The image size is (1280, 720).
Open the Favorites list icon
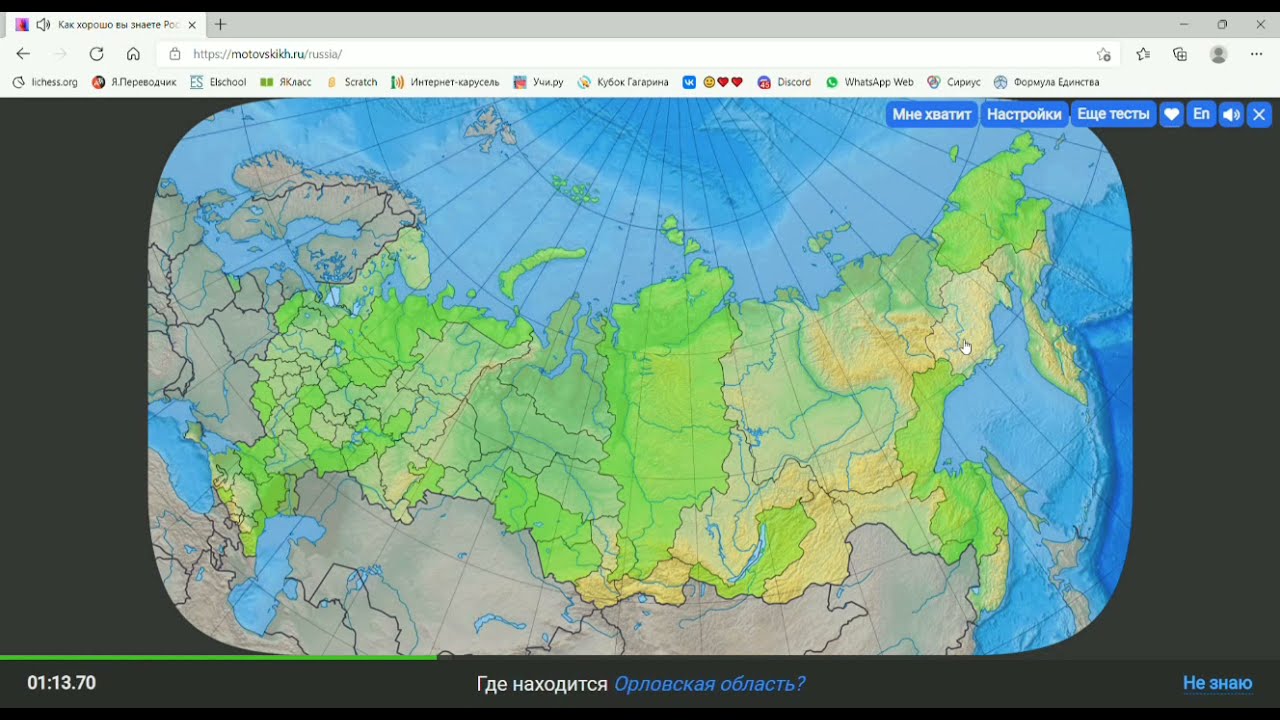1143,54
